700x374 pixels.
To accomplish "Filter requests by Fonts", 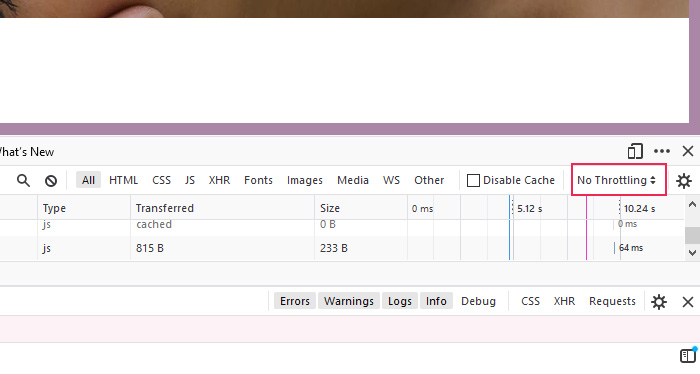I will tap(258, 180).
